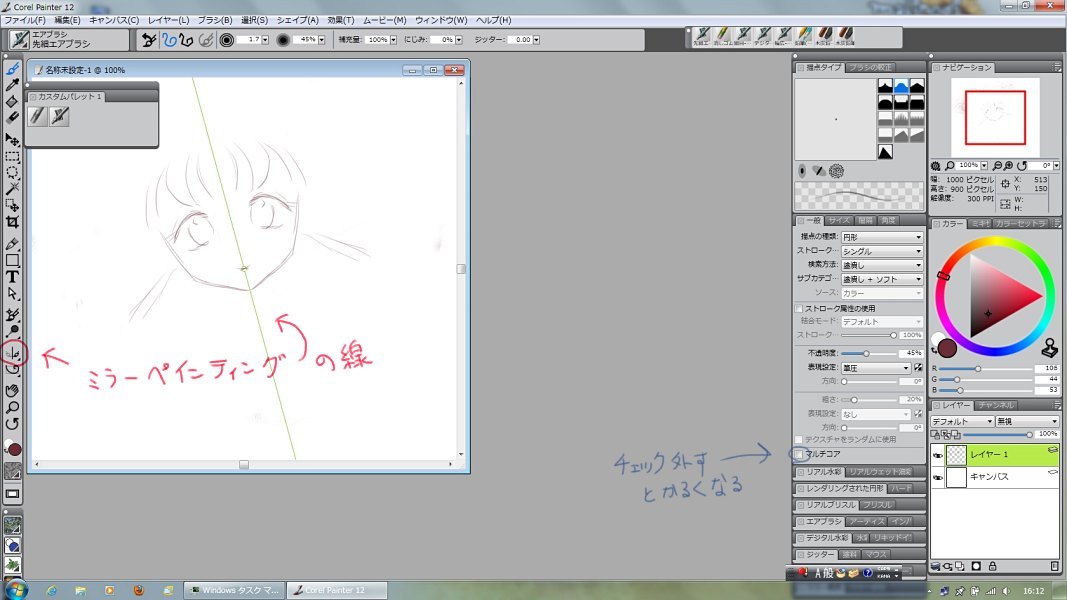1067x600 pixels.
Task: Select the Grabber hand tool
Action: (13, 389)
